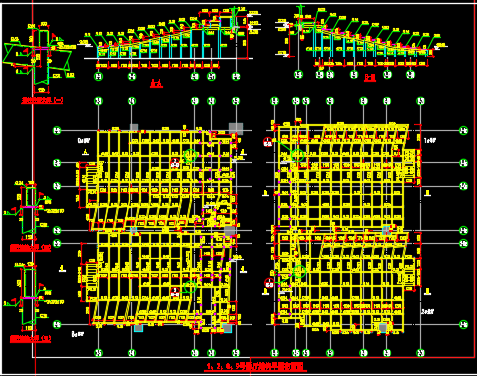Pick the upper green detail circle in the right plan
The width and height of the screenshot is (477, 376).
[297, 155]
